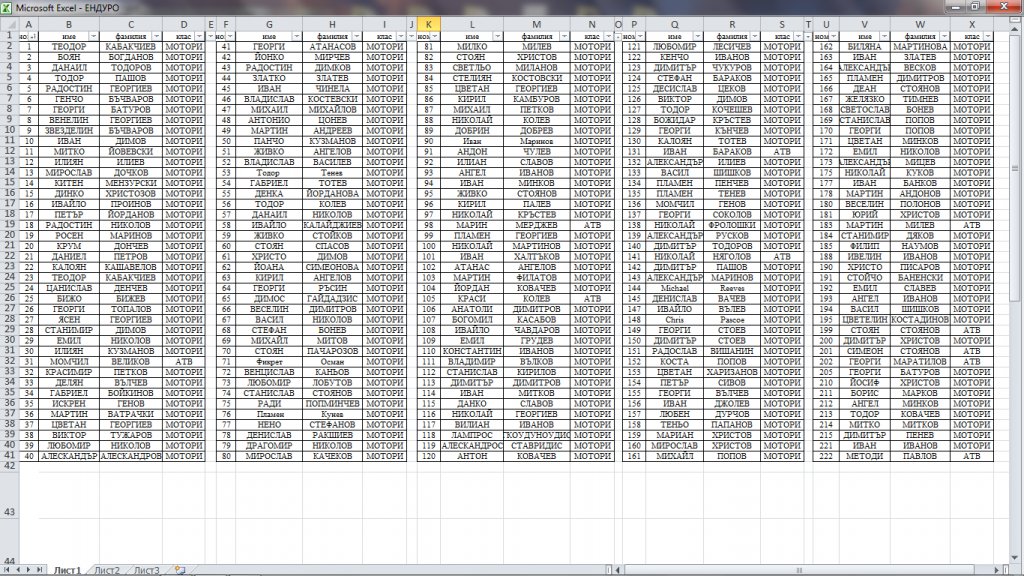Go to previous sheet tab using arrow
Screen dimensions: 1024x576
coord(18,570)
